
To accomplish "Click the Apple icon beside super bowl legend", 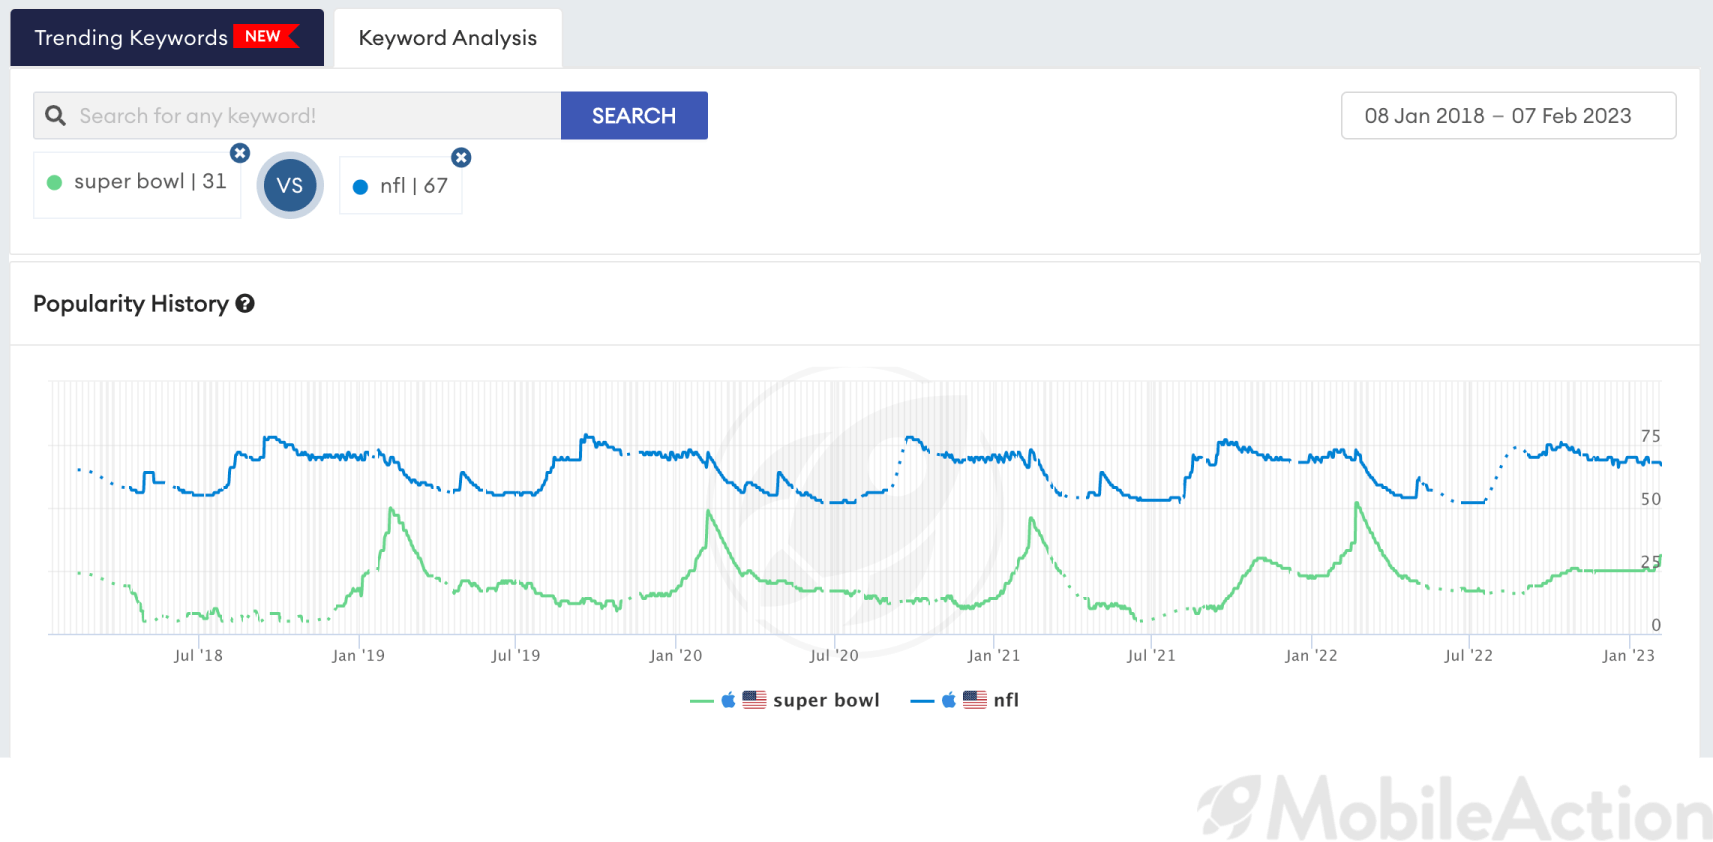I will point(729,700).
